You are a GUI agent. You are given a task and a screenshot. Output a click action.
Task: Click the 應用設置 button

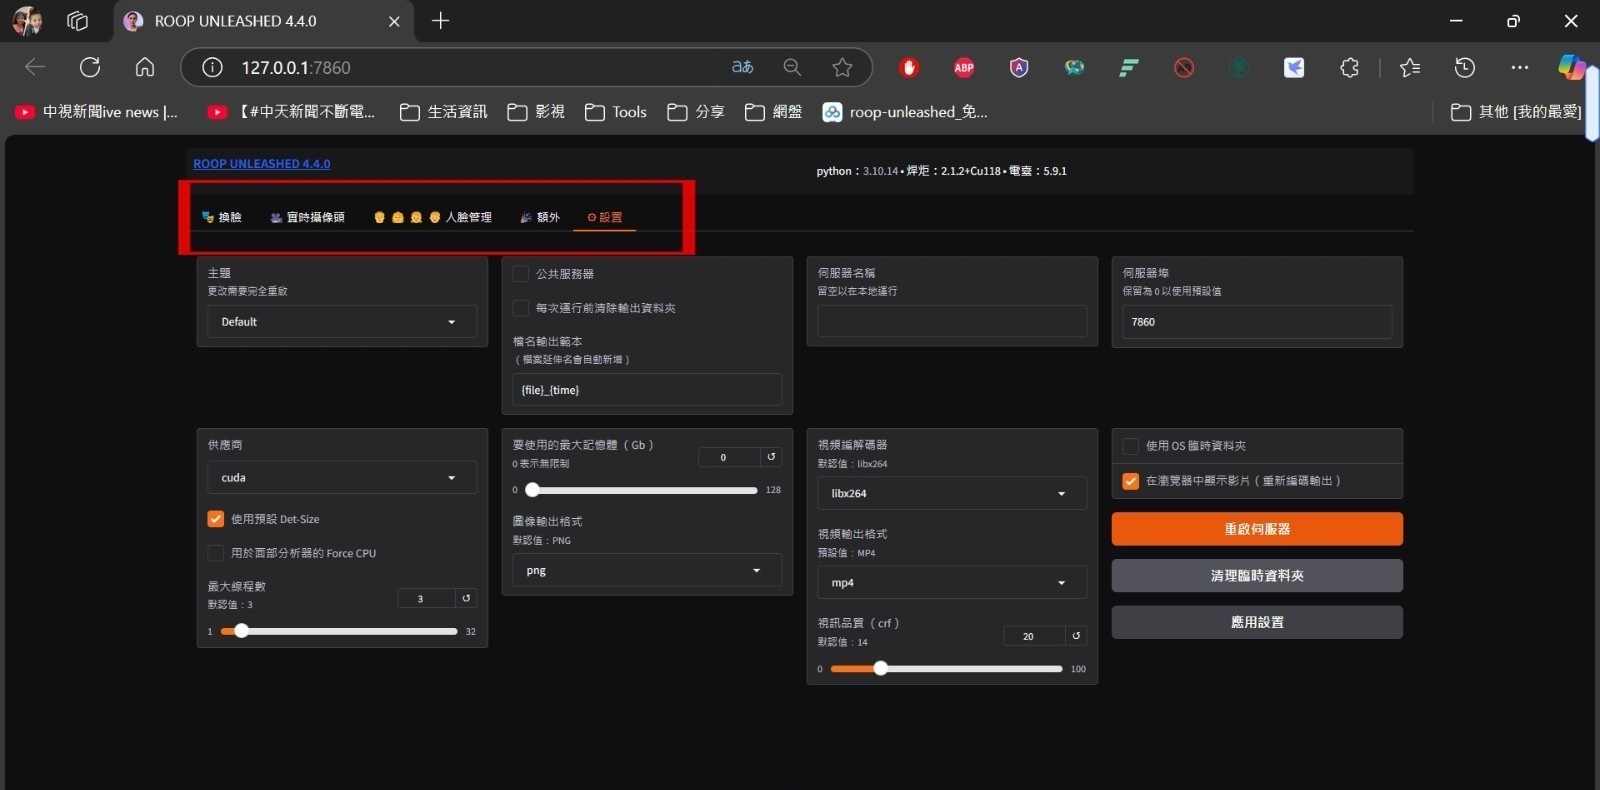1257,622
